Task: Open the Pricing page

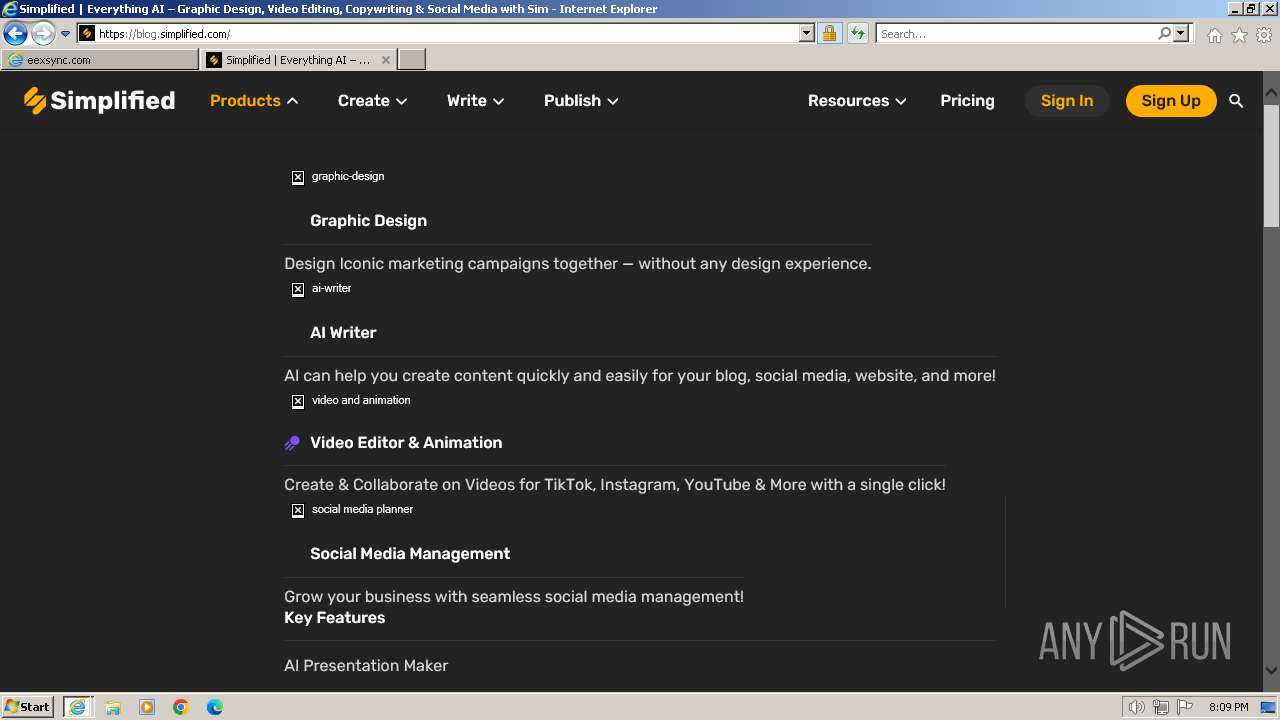Action: (967, 101)
